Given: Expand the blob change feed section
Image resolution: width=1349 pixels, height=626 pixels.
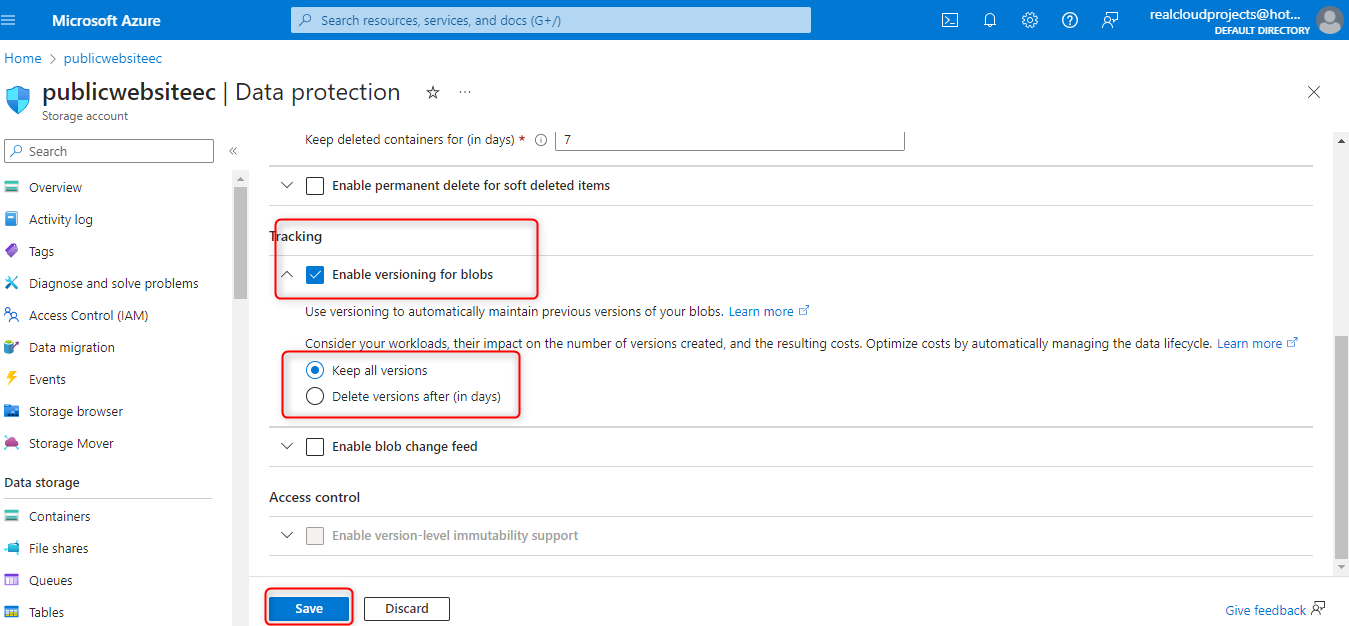Looking at the screenshot, I should (x=287, y=447).
